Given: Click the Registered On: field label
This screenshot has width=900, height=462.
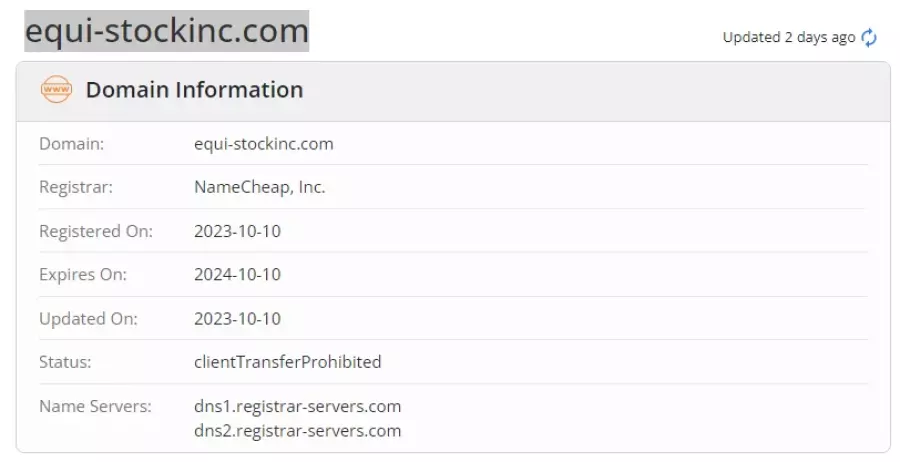Looking at the screenshot, I should tap(96, 231).
